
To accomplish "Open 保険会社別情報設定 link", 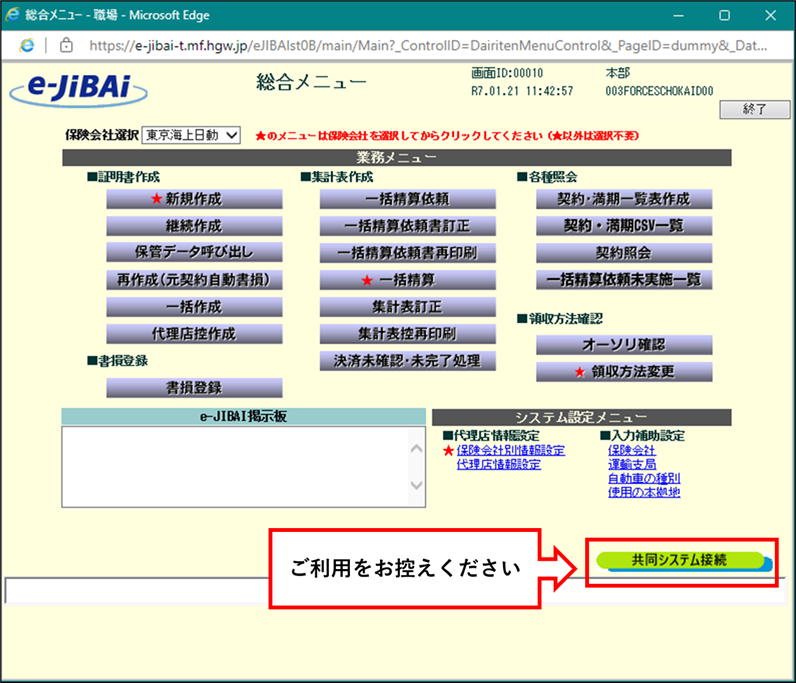I will point(510,451).
